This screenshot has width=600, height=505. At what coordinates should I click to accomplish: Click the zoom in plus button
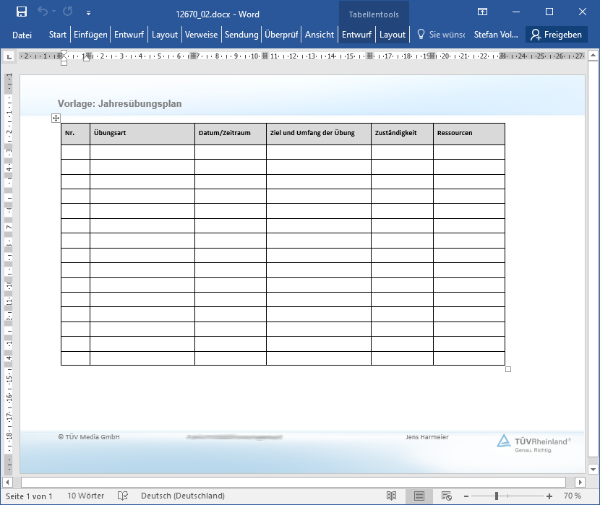tap(550, 496)
